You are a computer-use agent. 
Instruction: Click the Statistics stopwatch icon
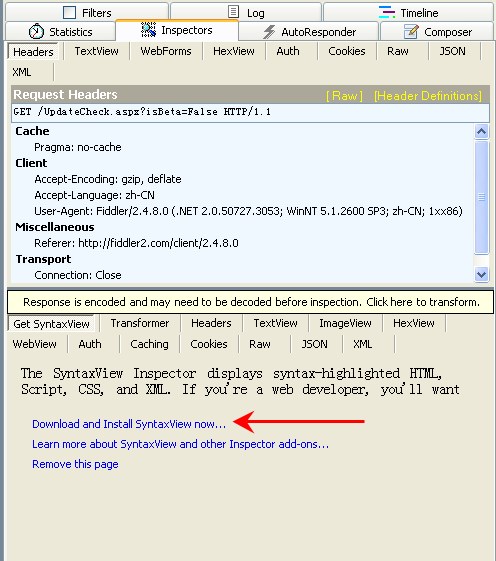point(36,31)
